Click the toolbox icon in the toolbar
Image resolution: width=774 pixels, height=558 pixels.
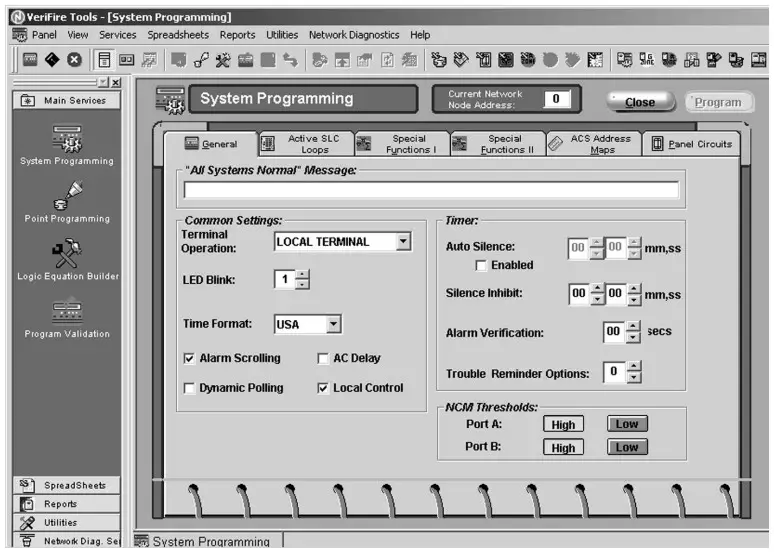(x=245, y=60)
